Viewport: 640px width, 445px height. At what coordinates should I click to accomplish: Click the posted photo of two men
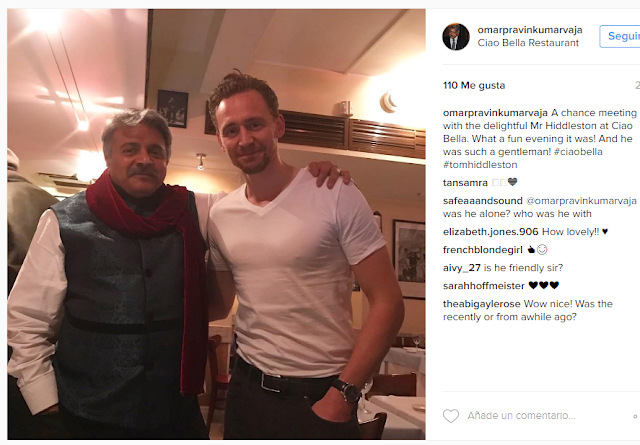click(x=216, y=224)
